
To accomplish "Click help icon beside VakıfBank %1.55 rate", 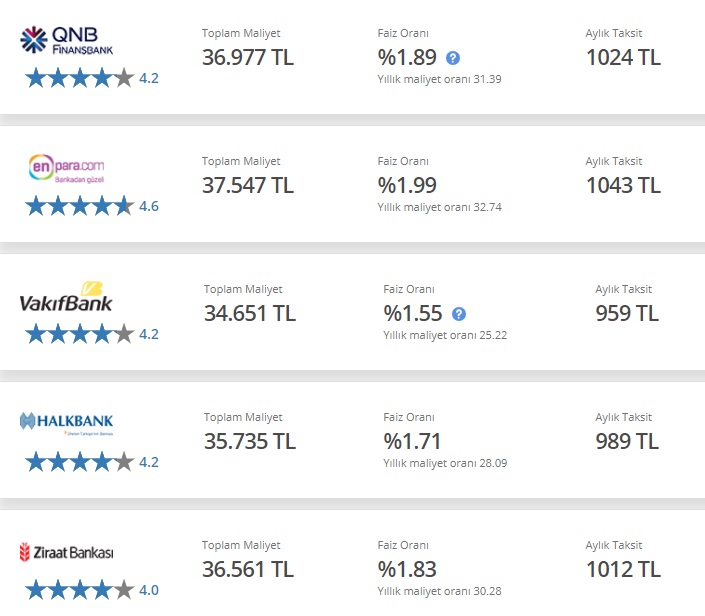I will coord(459,314).
